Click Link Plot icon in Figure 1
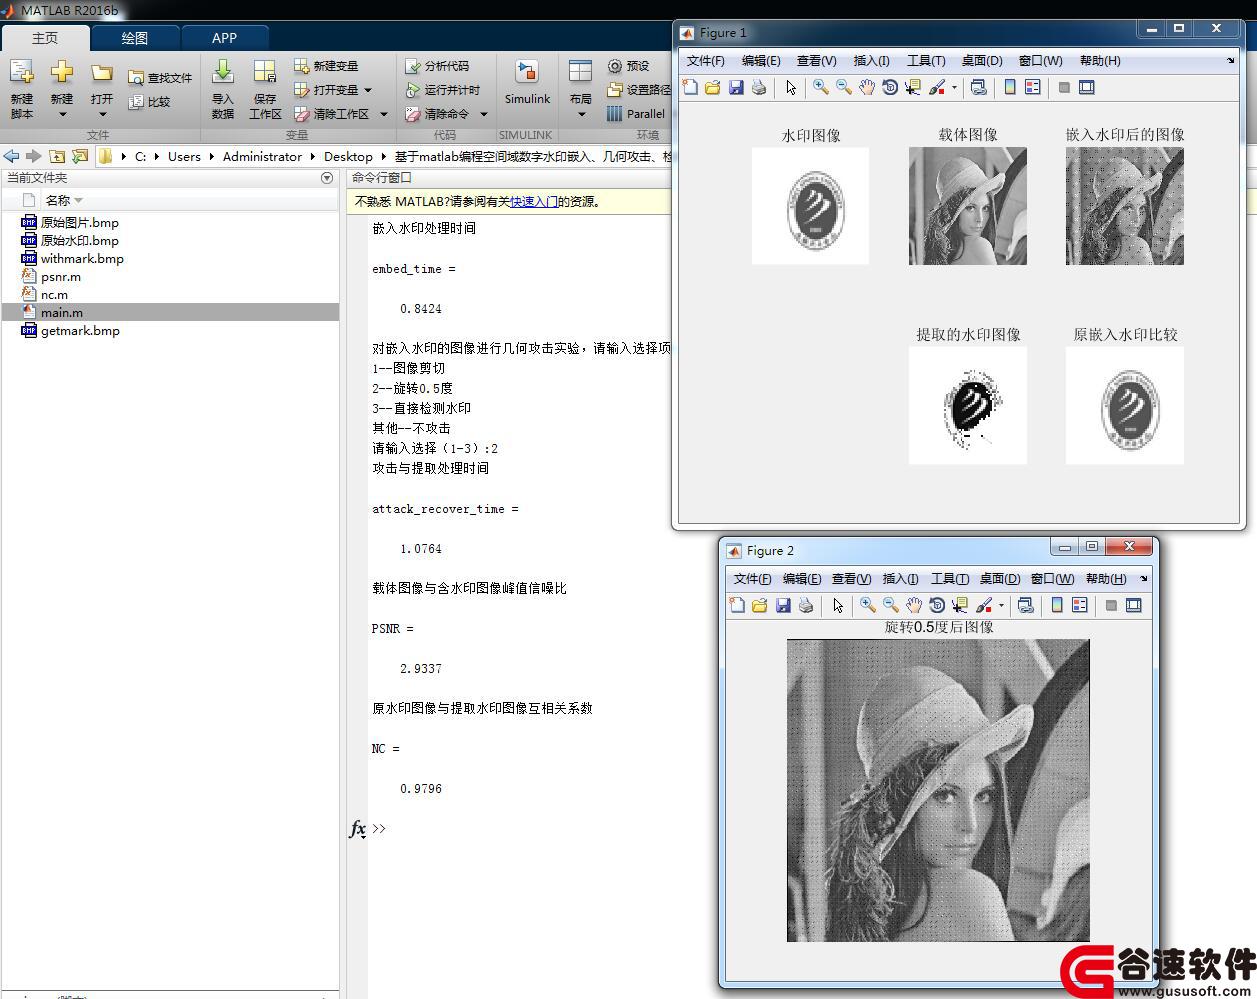The image size is (1257, 999). point(979,88)
